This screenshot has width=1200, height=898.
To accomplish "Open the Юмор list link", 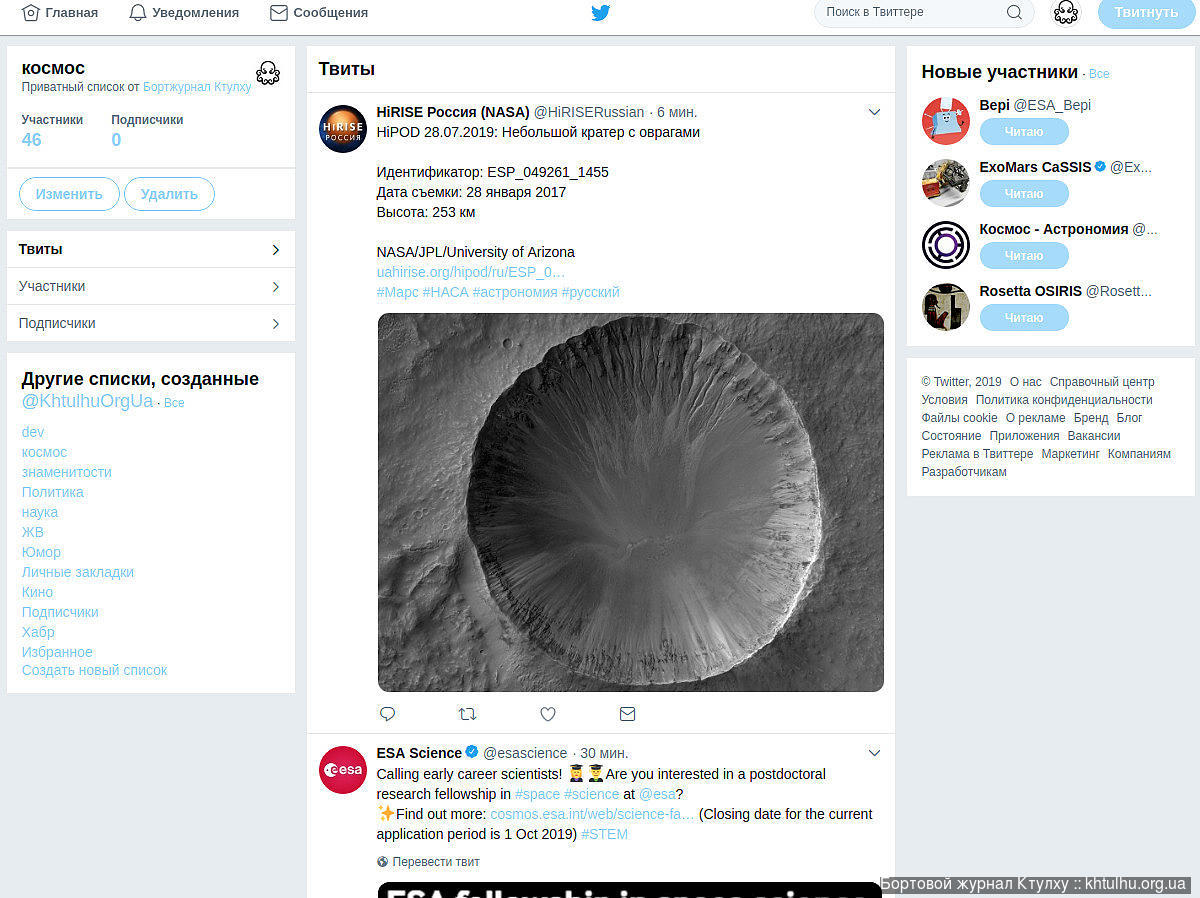I will point(41,552).
